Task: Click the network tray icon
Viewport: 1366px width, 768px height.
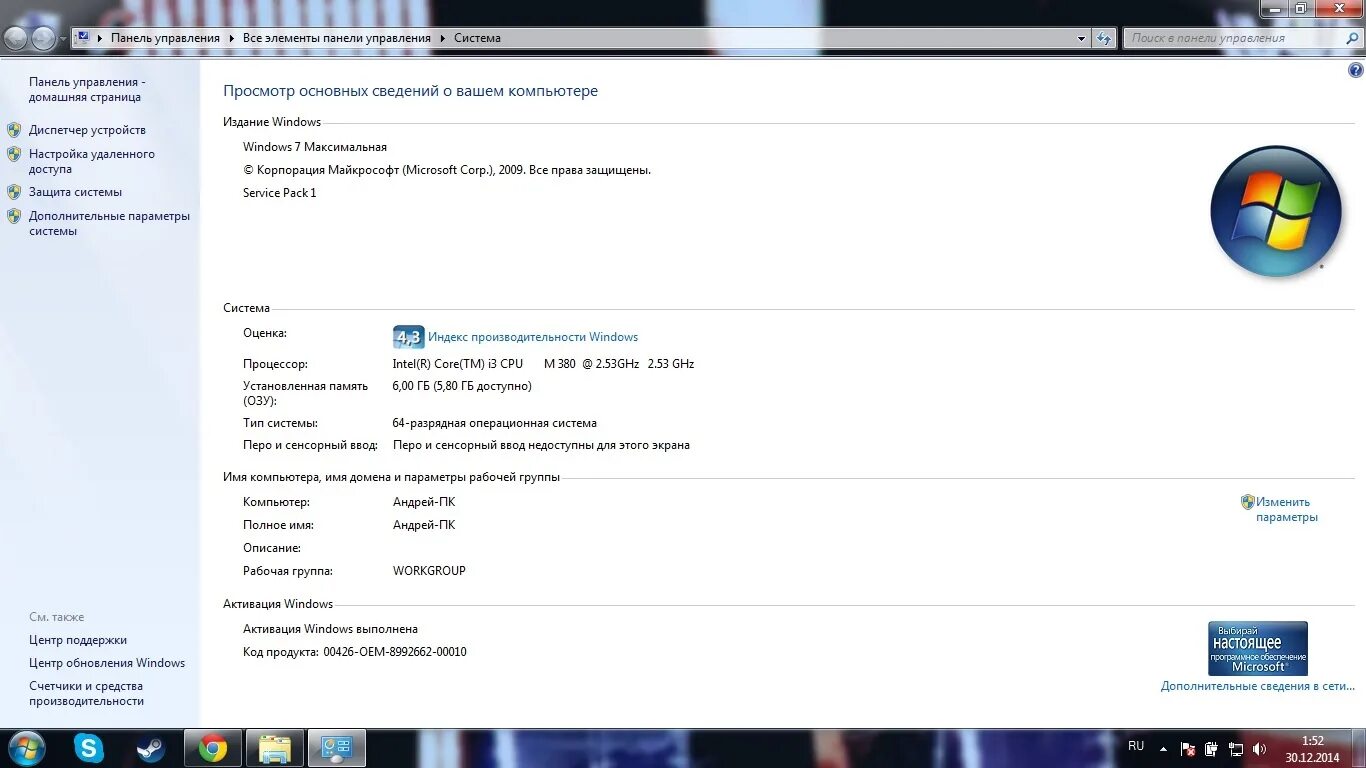Action: point(1235,749)
